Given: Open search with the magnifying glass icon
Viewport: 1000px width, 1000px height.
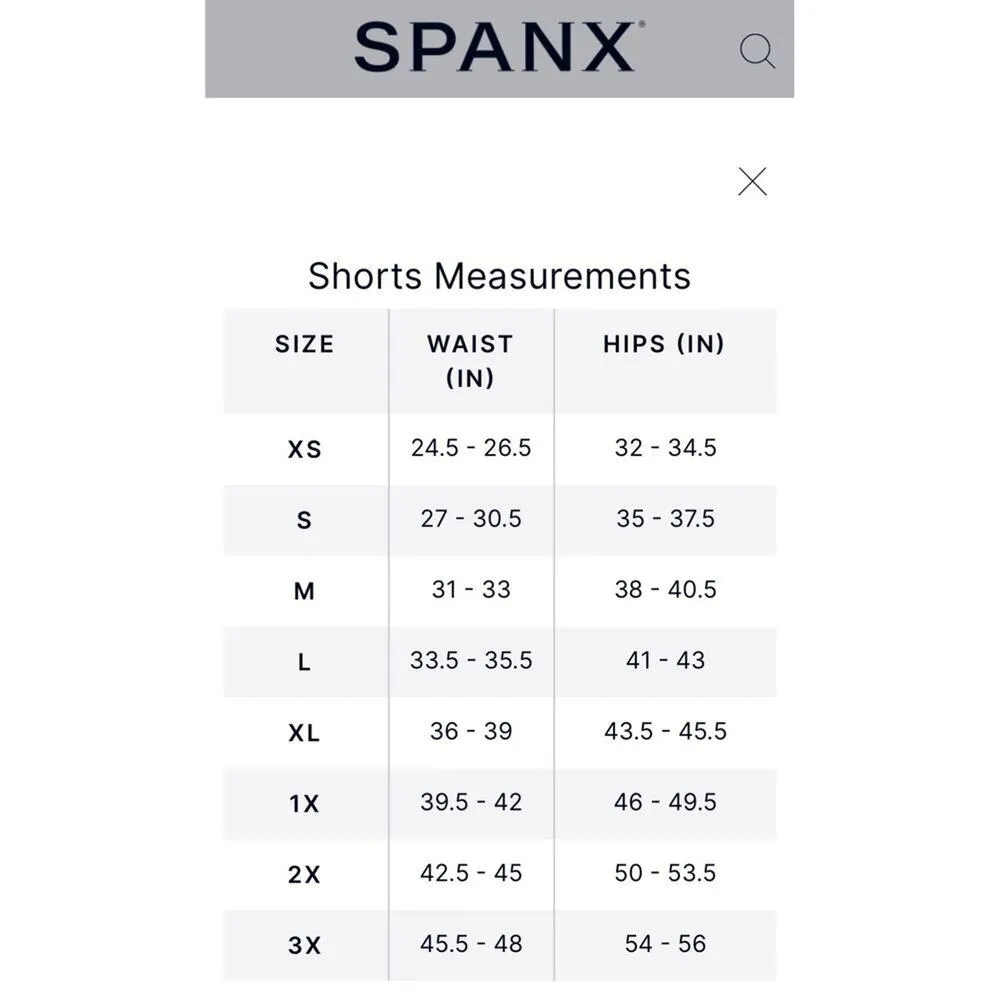Looking at the screenshot, I should [x=757, y=51].
